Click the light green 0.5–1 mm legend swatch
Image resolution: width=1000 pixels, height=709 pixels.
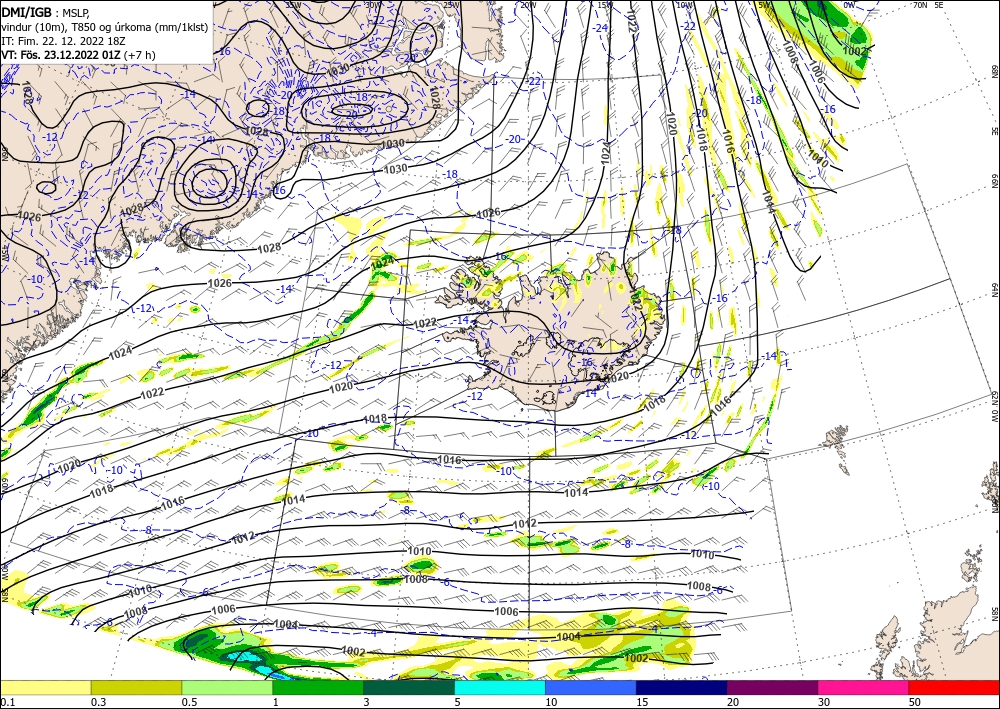[x=227, y=687]
